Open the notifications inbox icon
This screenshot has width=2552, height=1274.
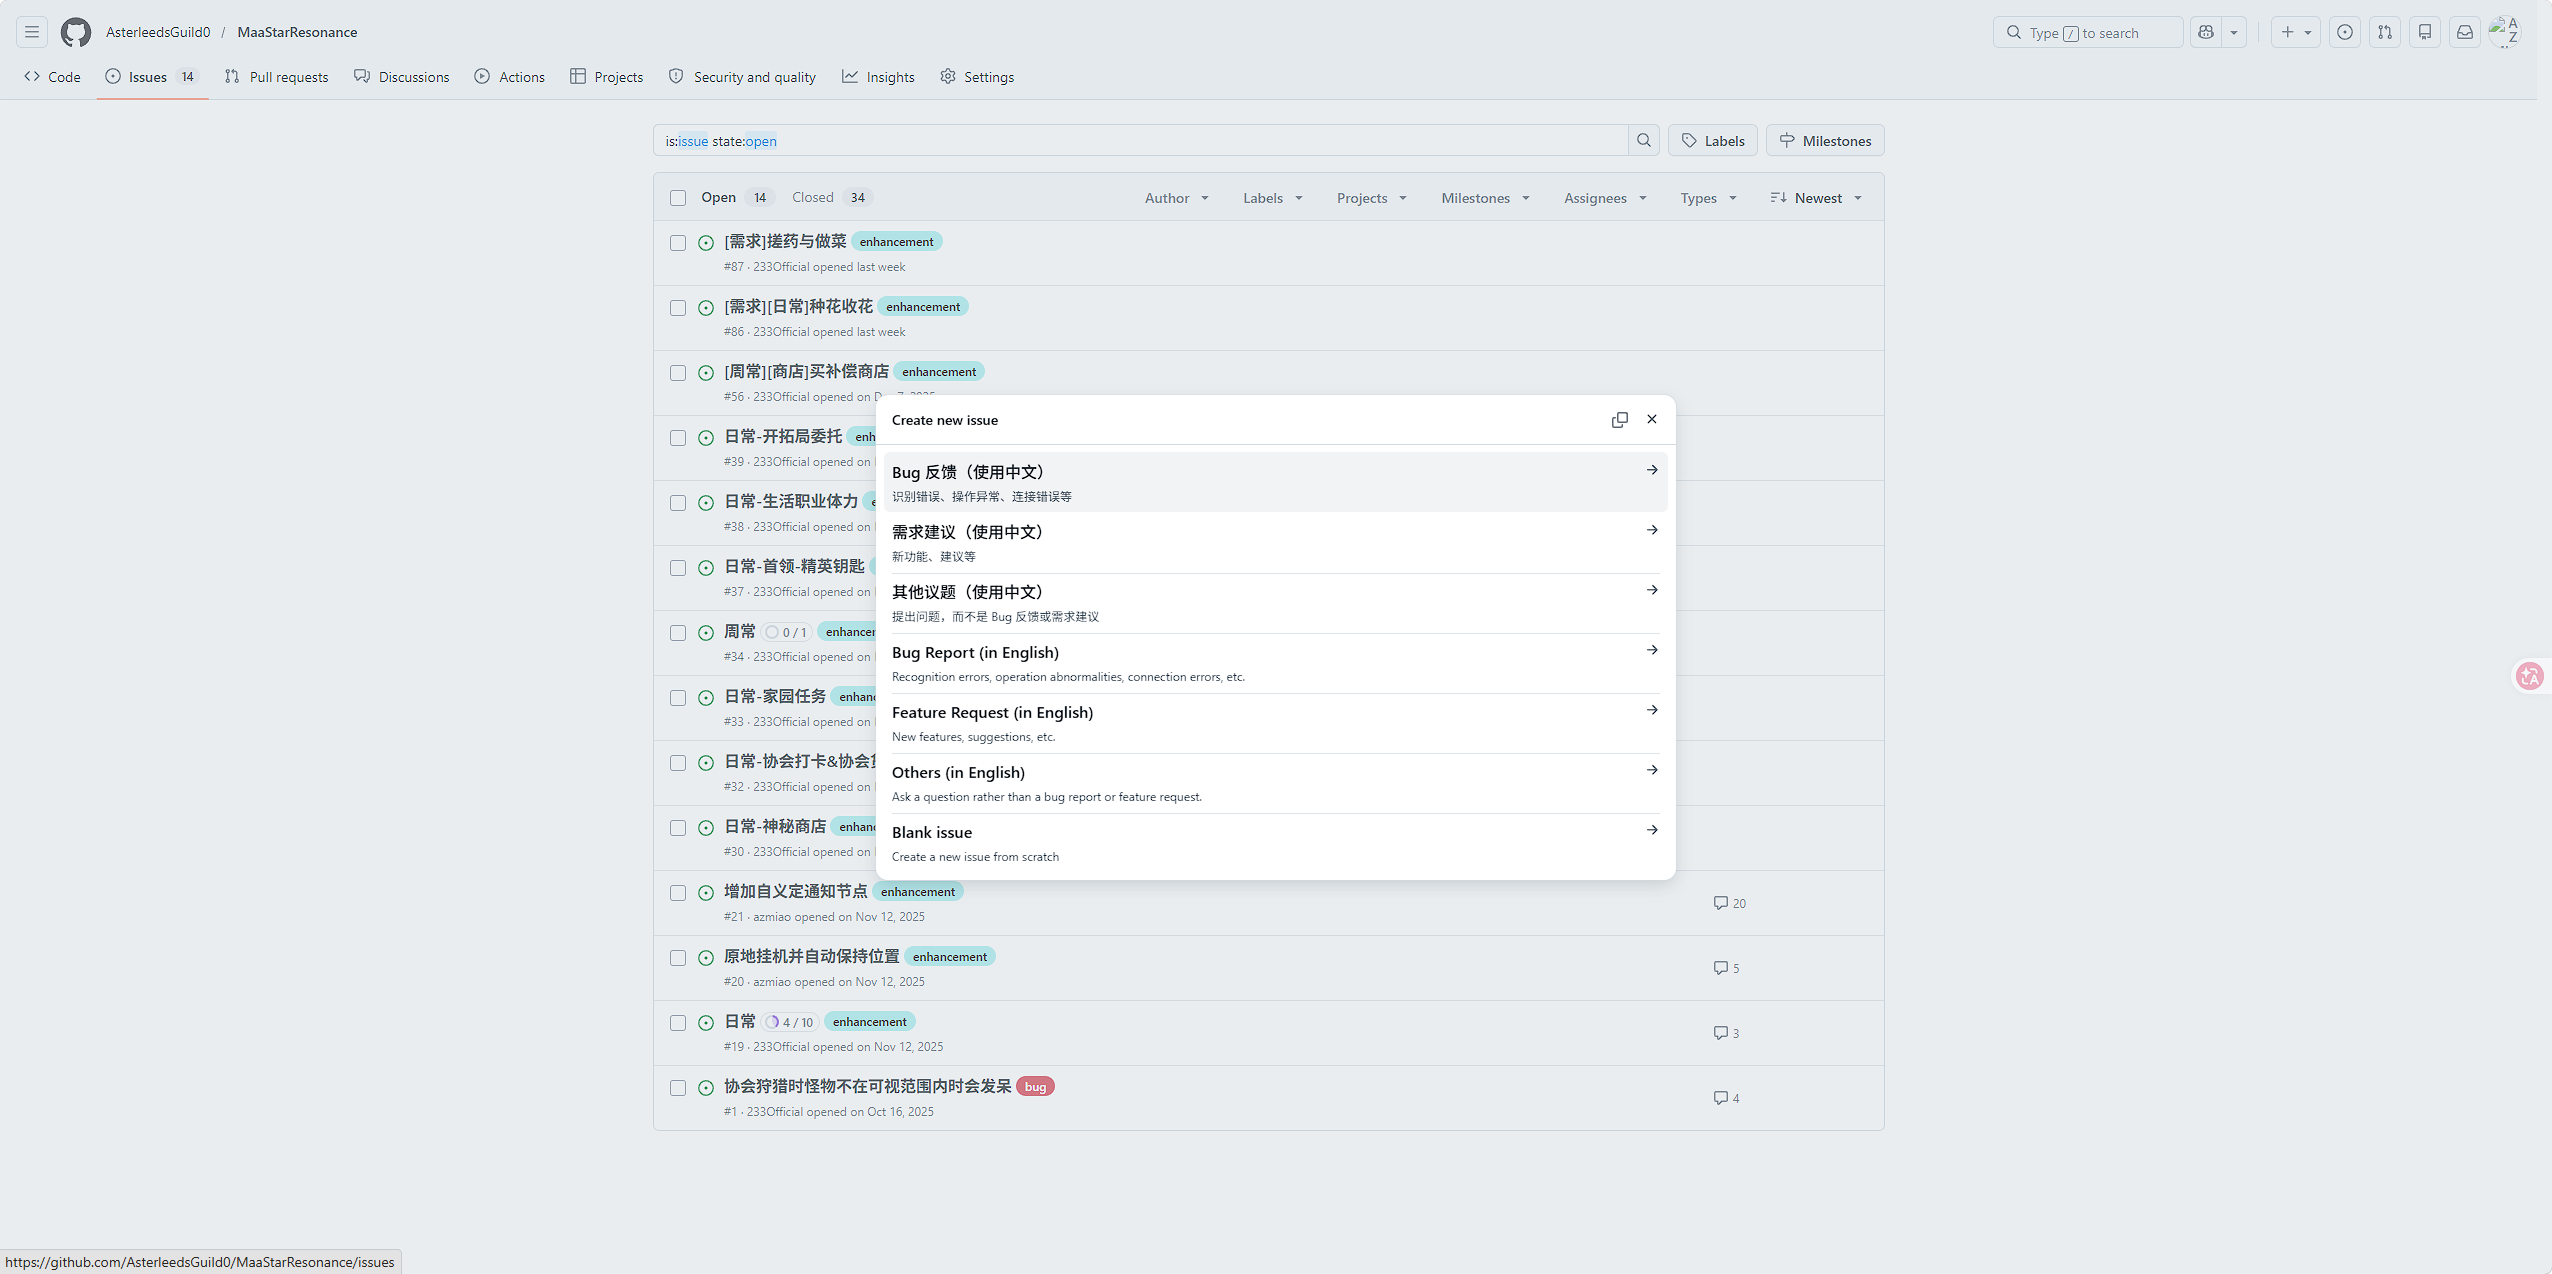coord(2465,32)
